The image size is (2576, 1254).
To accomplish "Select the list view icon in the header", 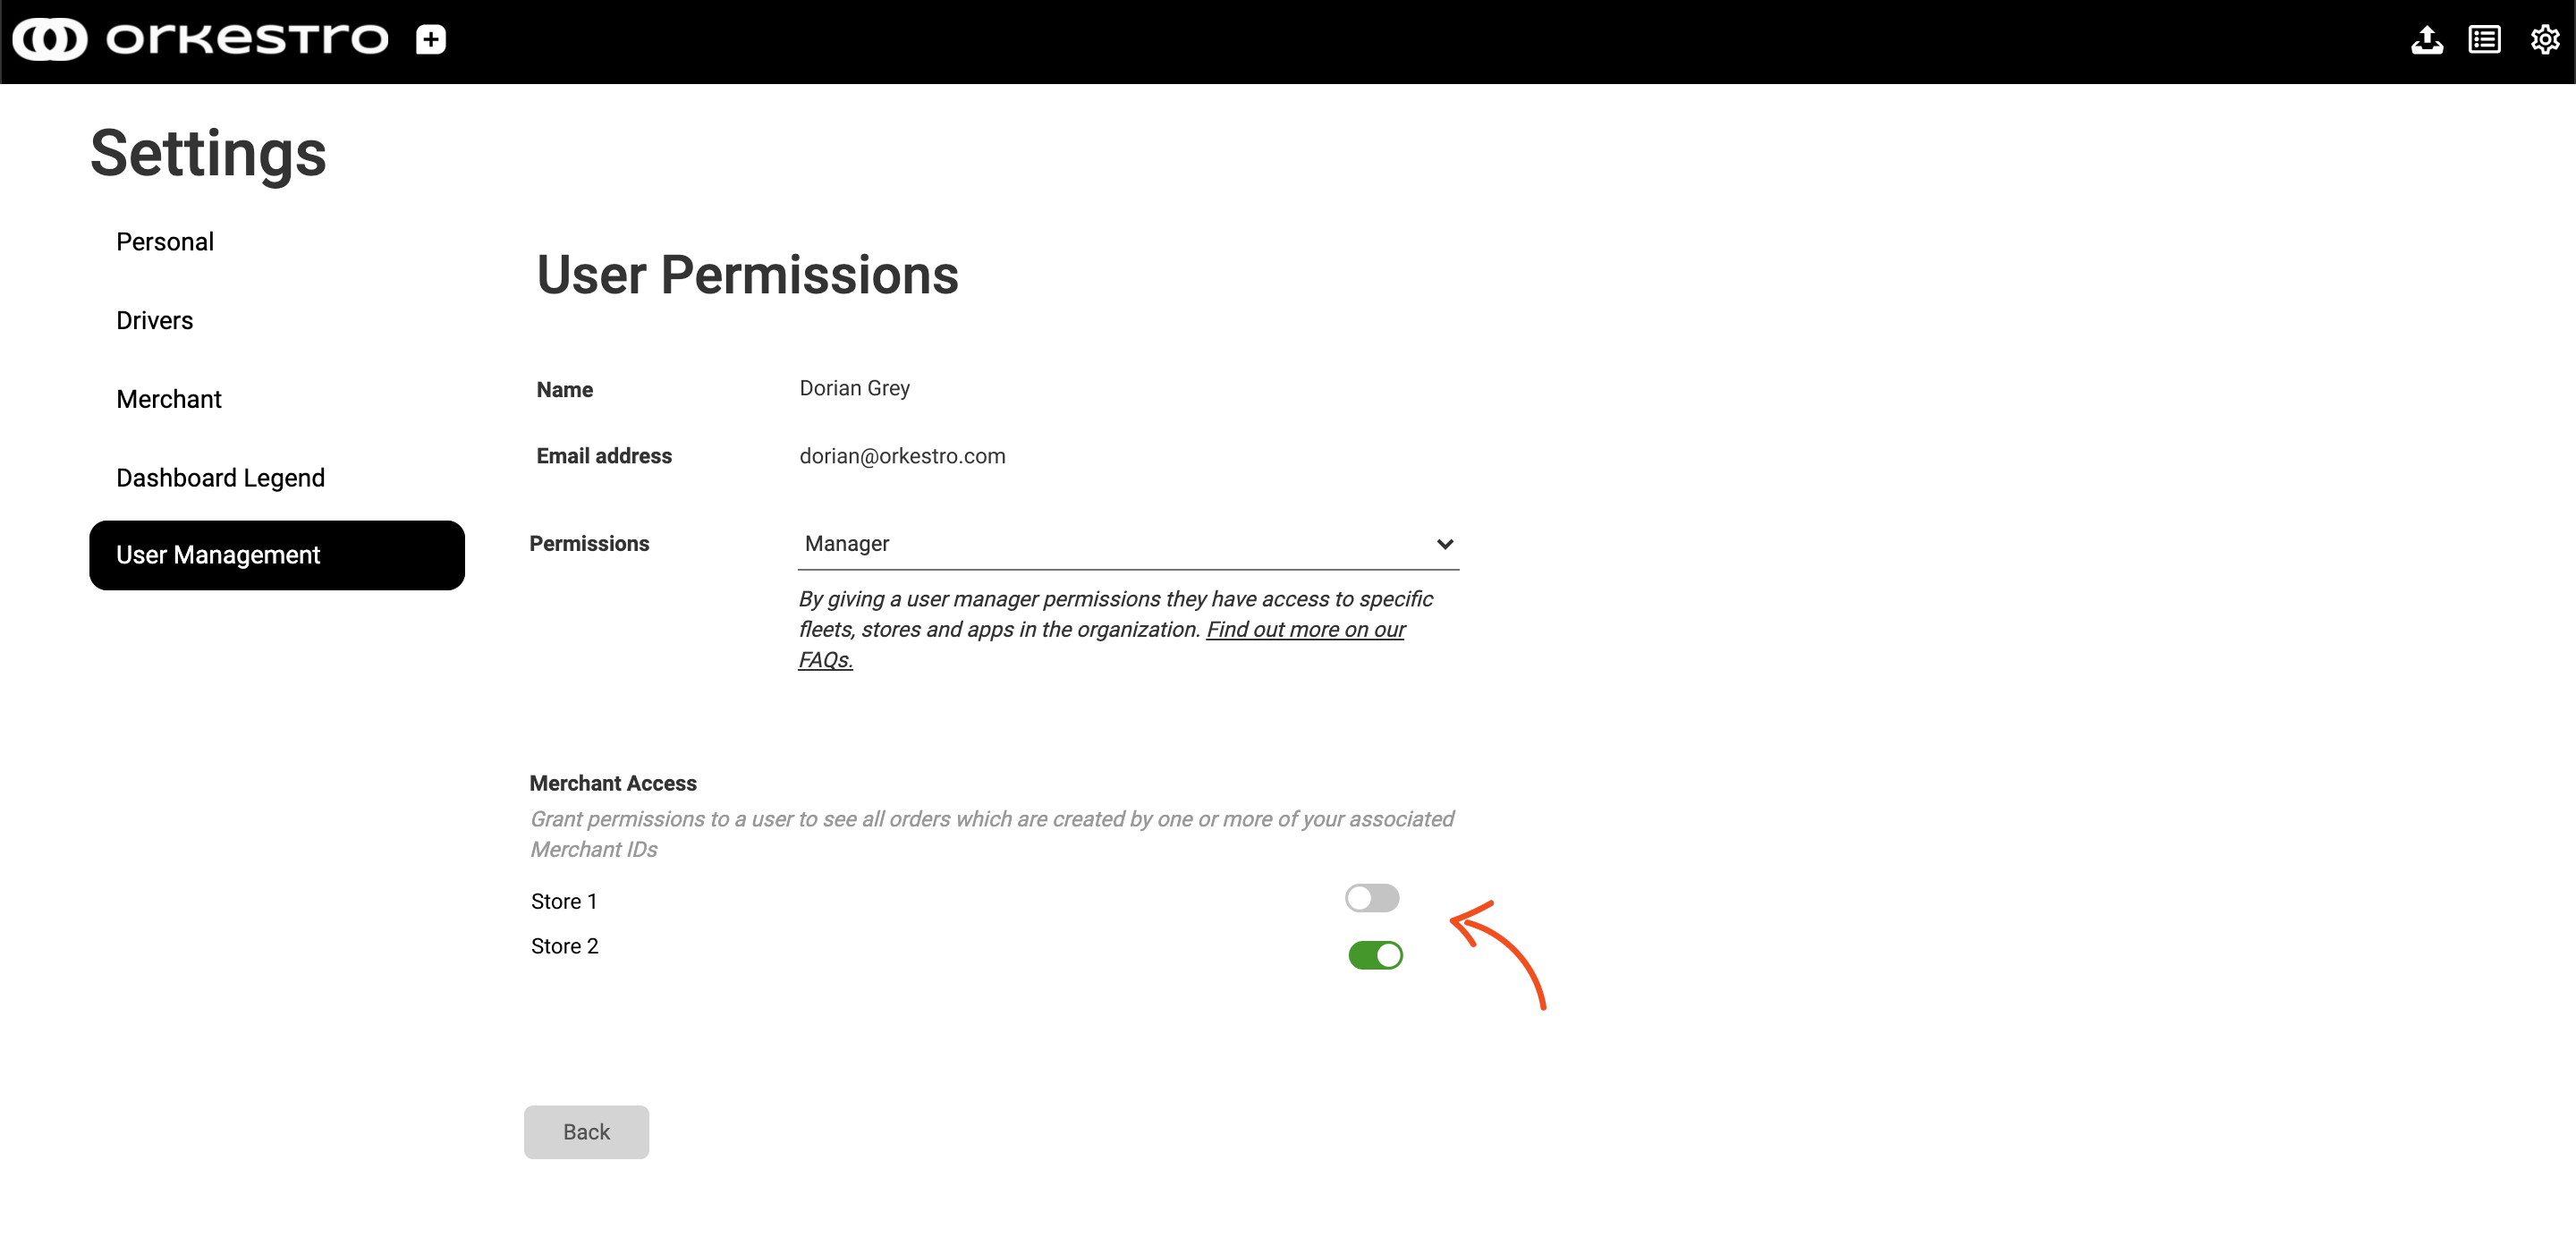I will (2486, 40).
